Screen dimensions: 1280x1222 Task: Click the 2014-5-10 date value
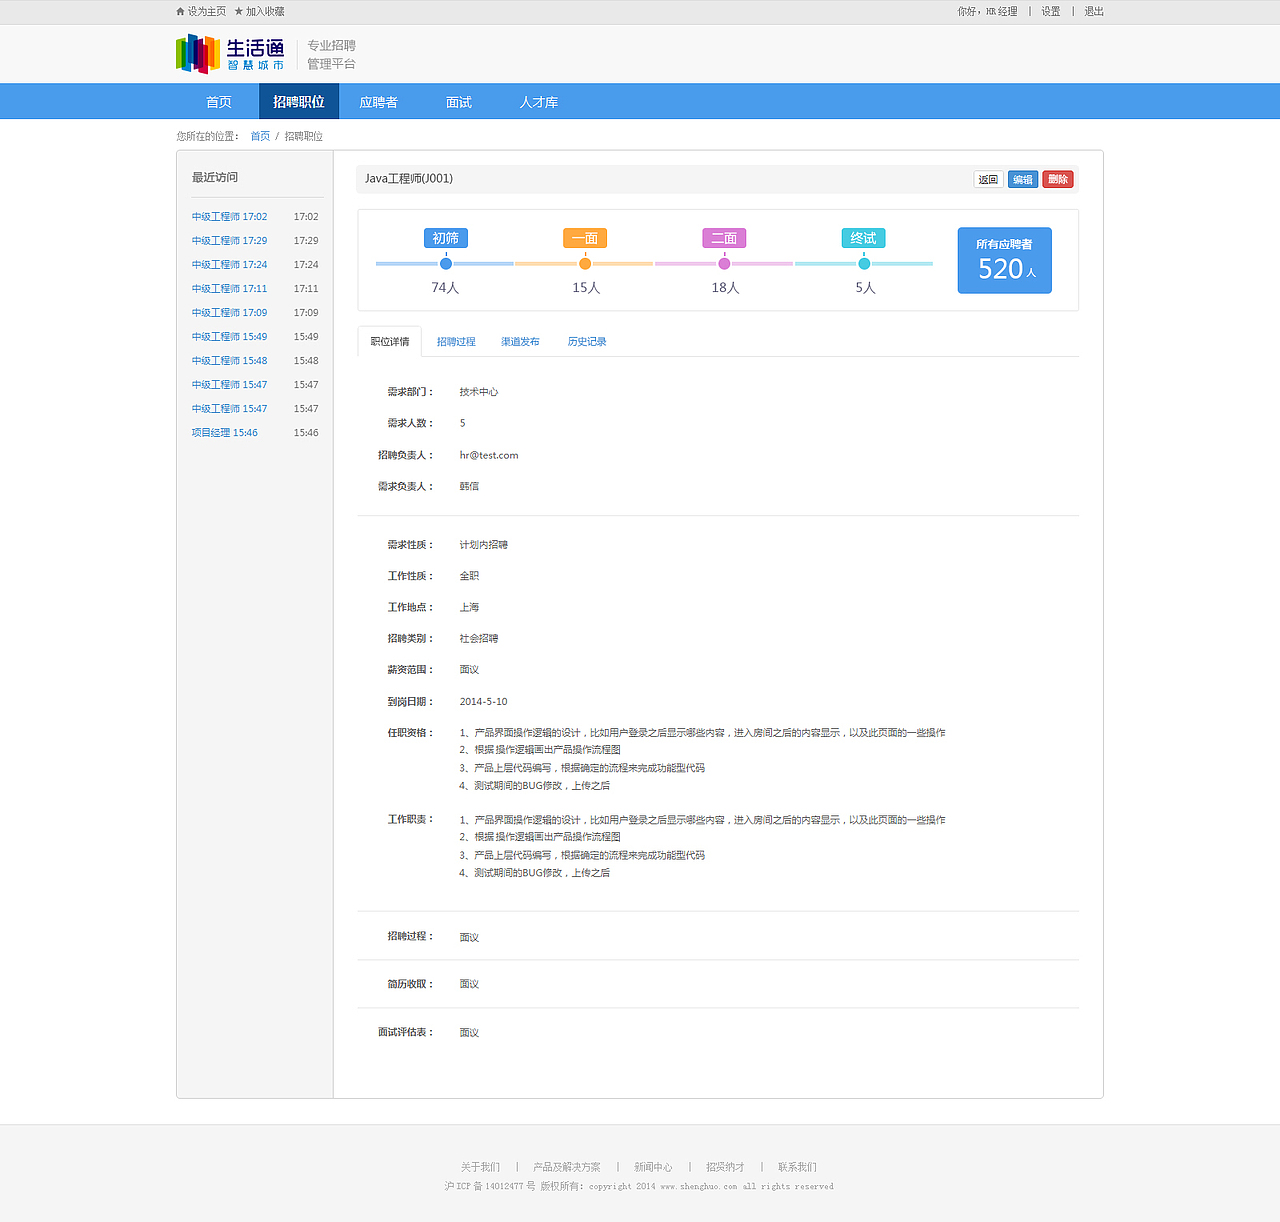click(484, 702)
